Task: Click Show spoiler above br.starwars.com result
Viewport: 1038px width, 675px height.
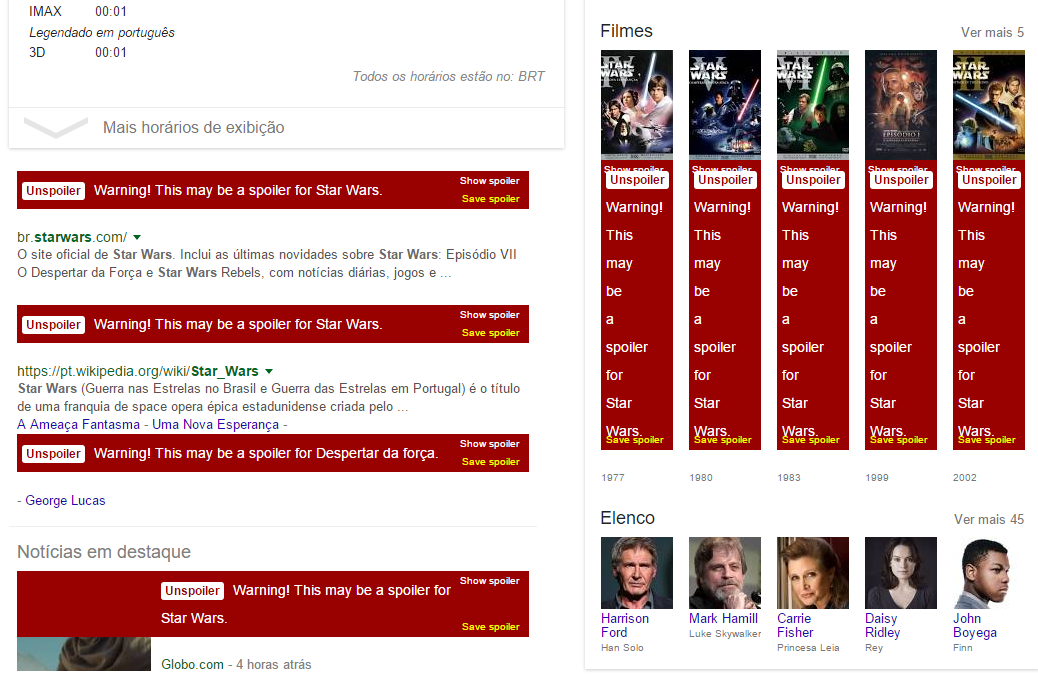Action: point(489,181)
